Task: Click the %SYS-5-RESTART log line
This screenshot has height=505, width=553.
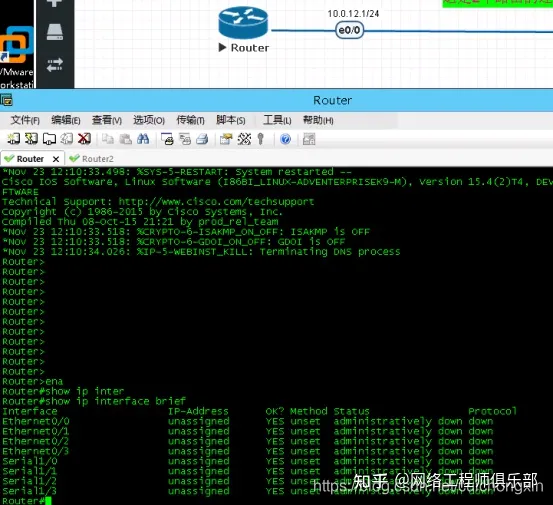Action: point(177,172)
